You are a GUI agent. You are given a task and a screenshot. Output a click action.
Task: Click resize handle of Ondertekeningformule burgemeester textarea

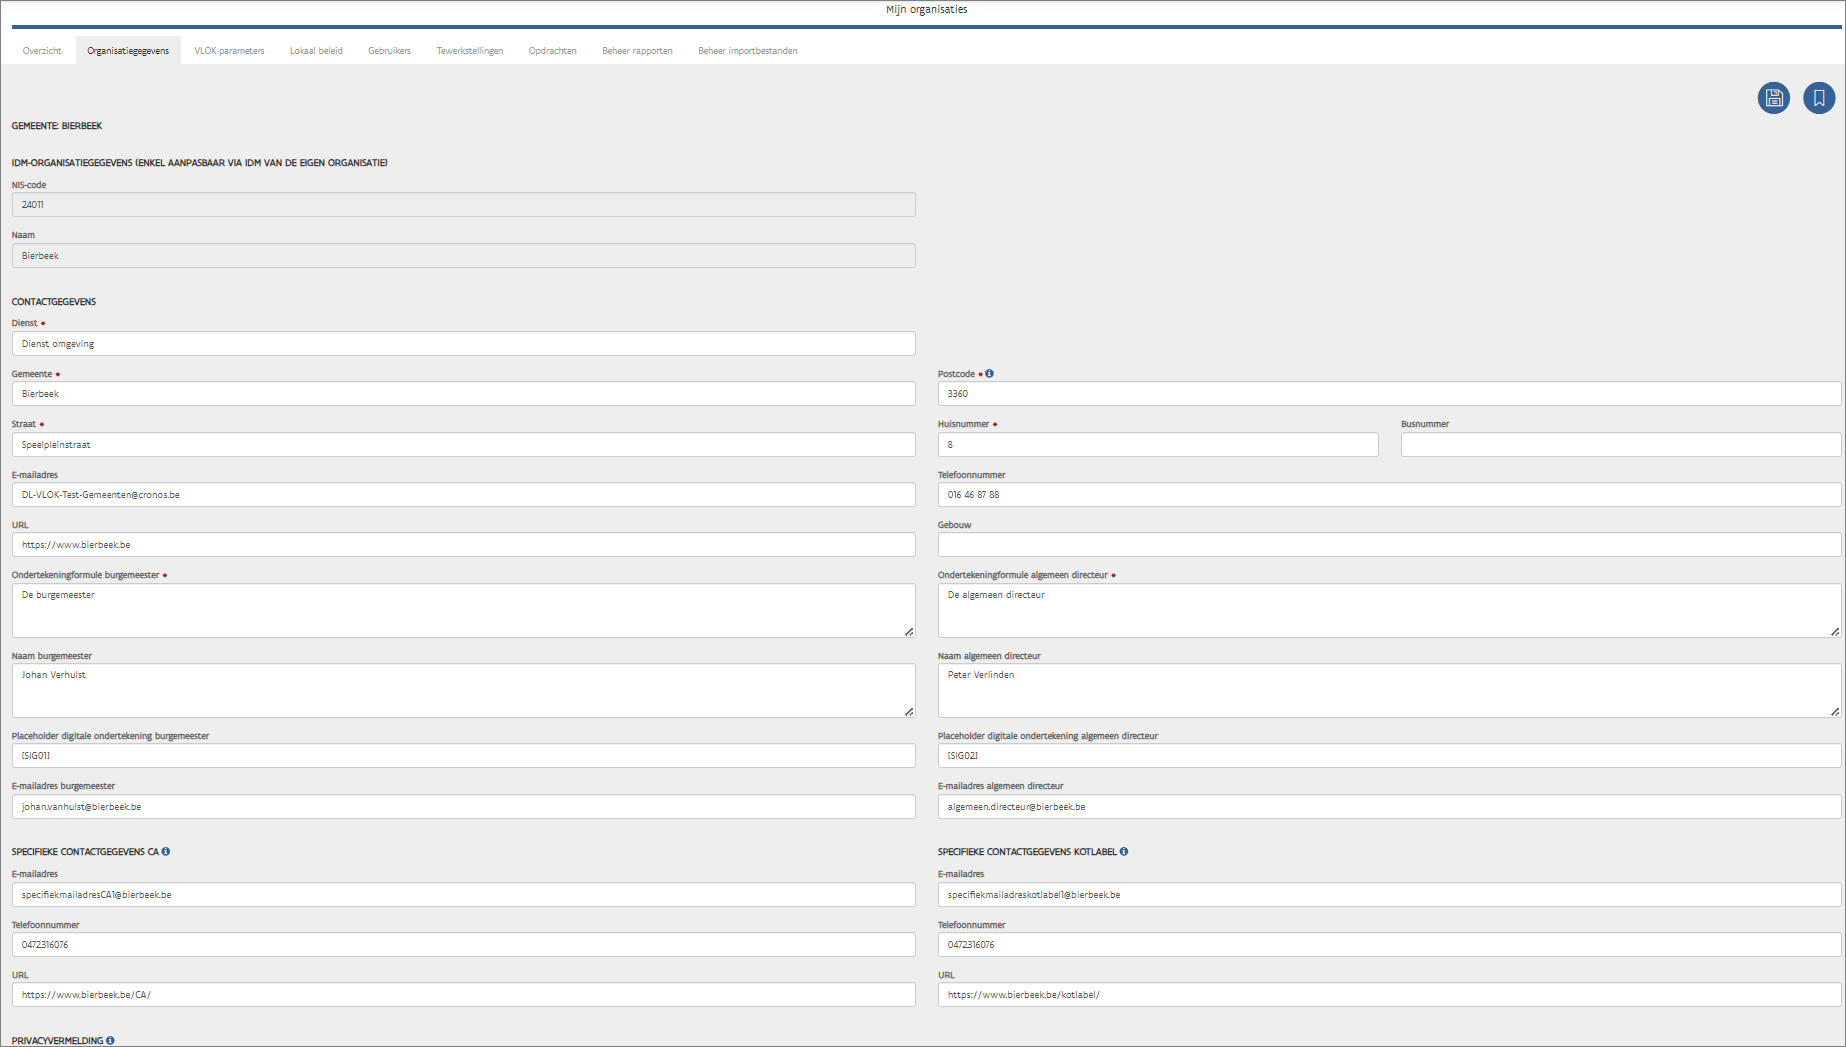pos(908,631)
